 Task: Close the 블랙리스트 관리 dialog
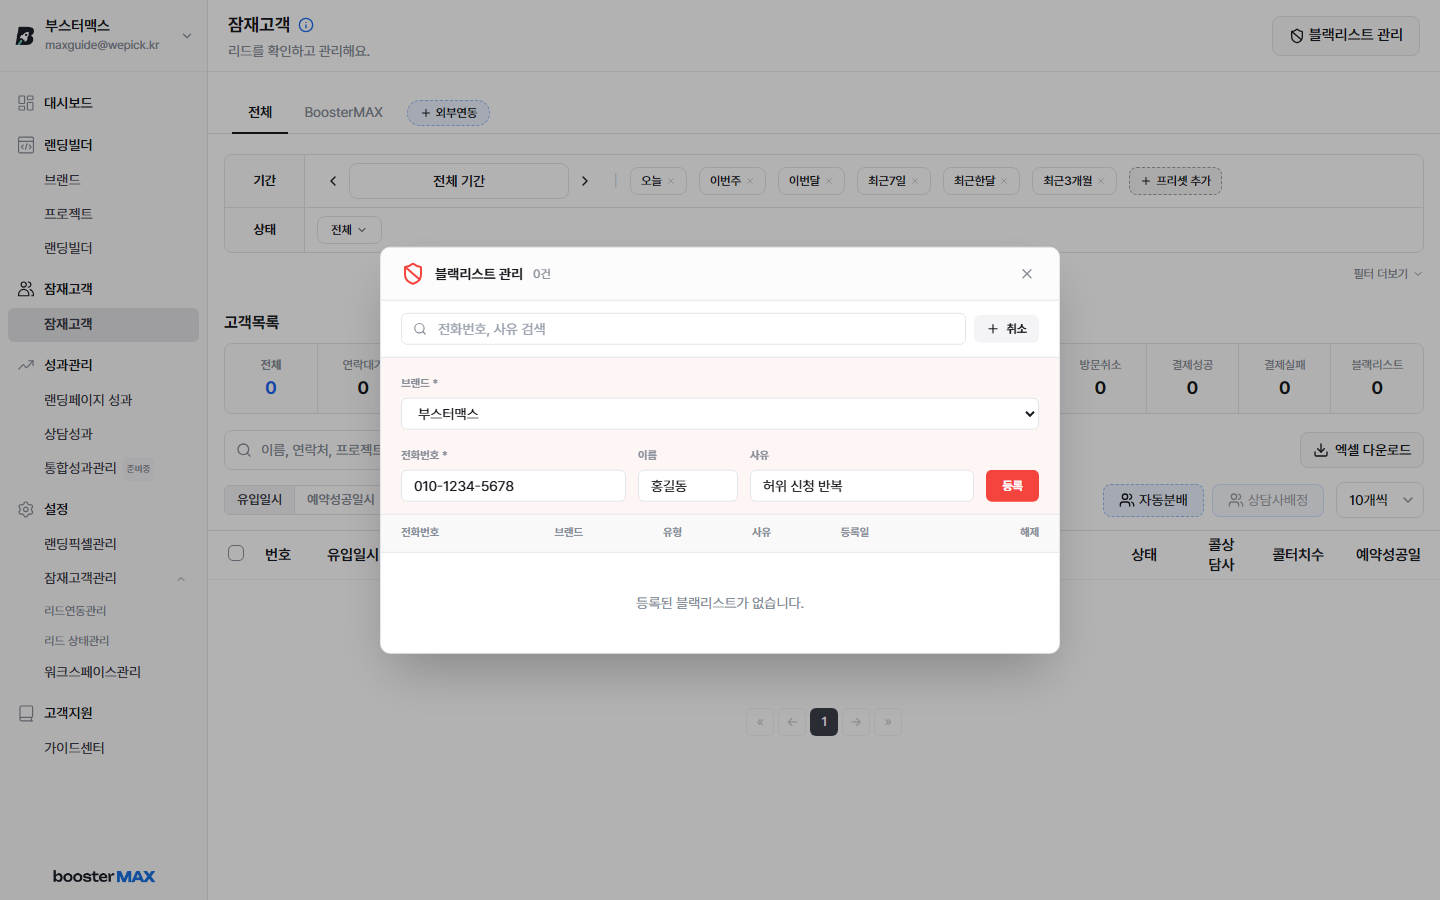tap(1027, 274)
